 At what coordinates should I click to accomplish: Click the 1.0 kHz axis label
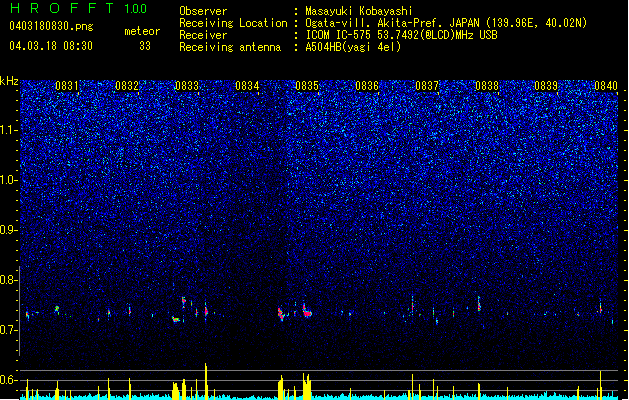[x=9, y=180]
